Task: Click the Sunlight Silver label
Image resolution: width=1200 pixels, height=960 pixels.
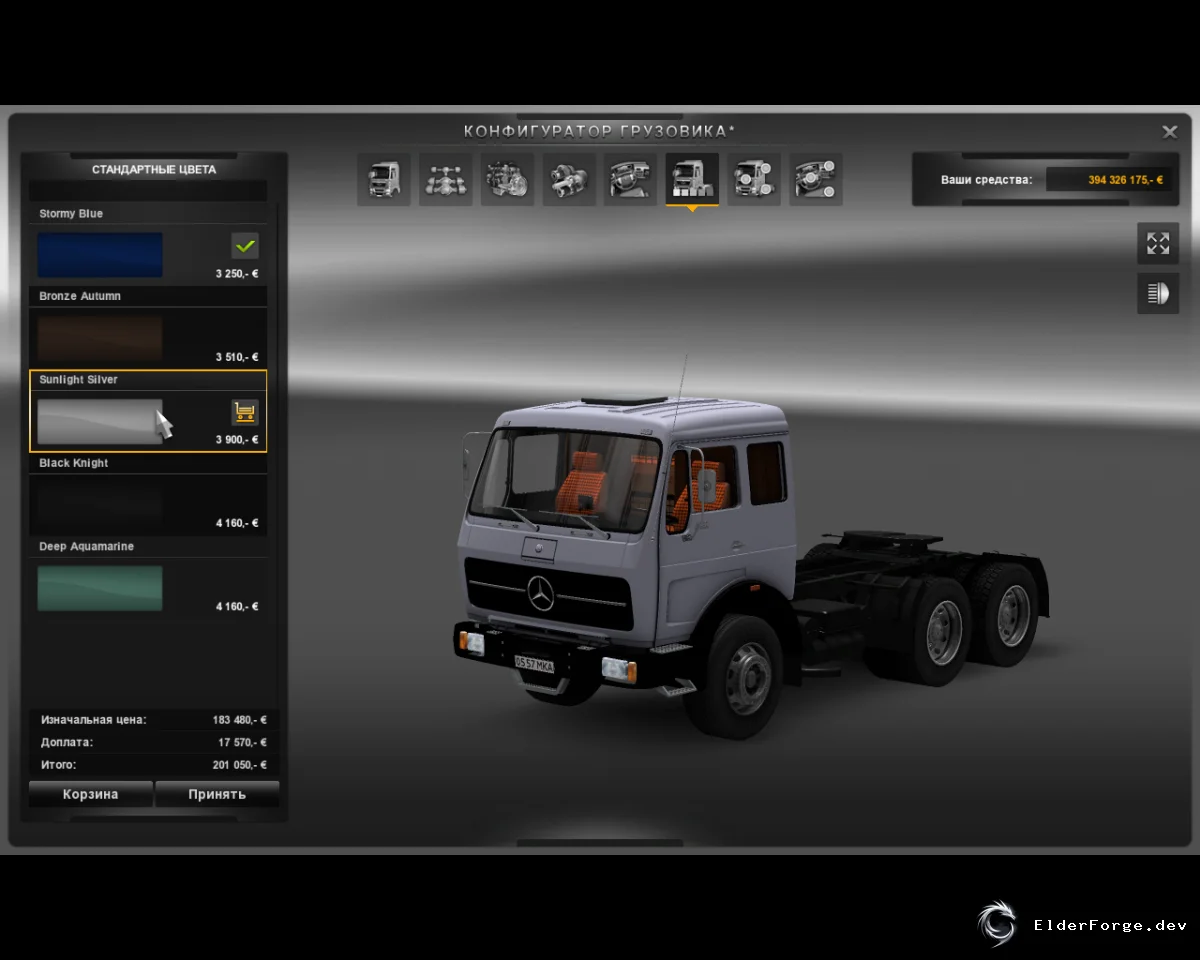Action: [x=78, y=380]
